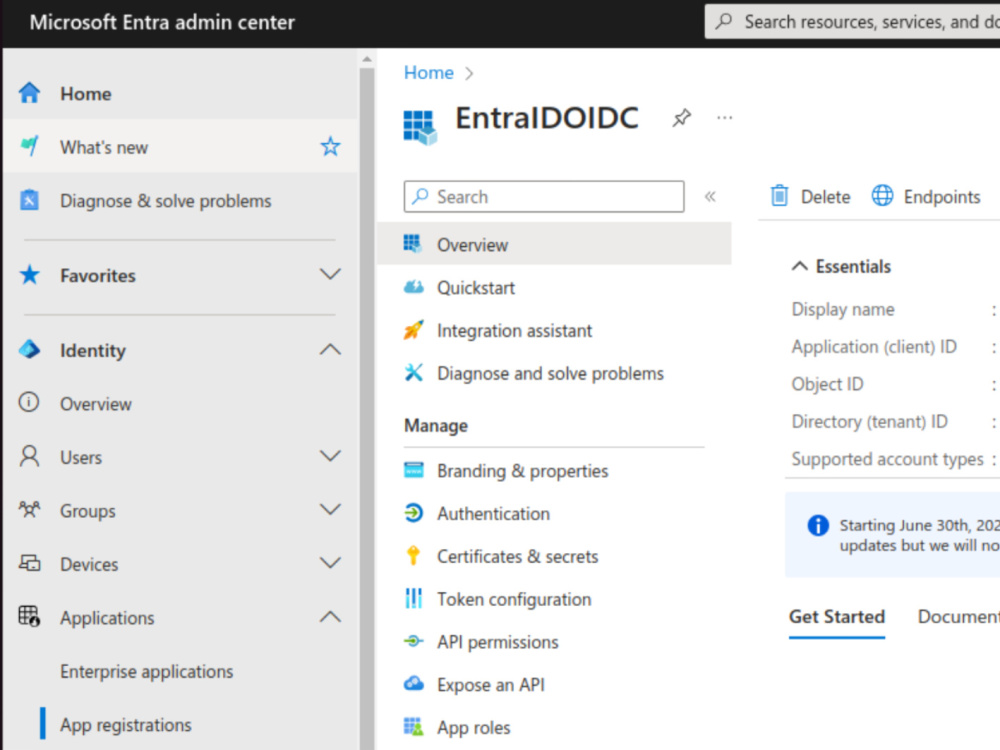The width and height of the screenshot is (1000, 750).
Task: Click the Integration assistant rocket icon
Action: 413,330
